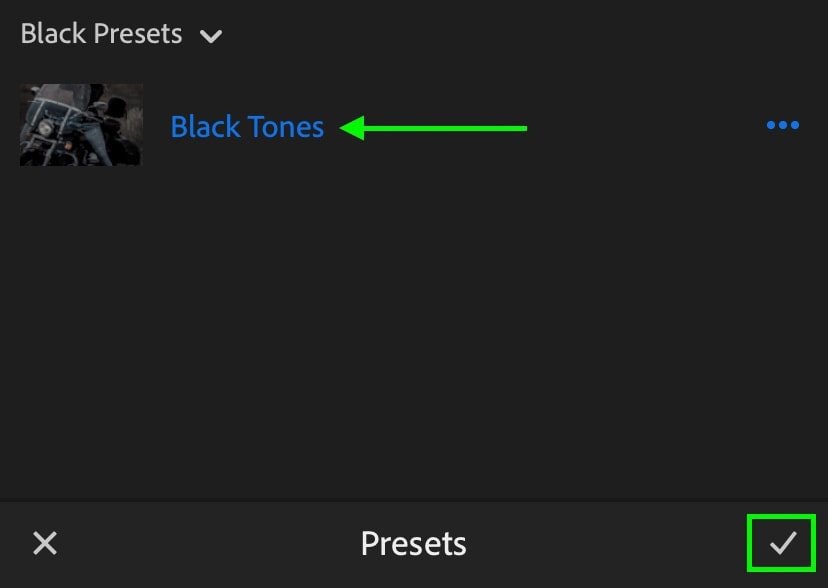Image resolution: width=828 pixels, height=588 pixels.
Task: Close presets with the bottom-left cross
Action: pos(45,543)
